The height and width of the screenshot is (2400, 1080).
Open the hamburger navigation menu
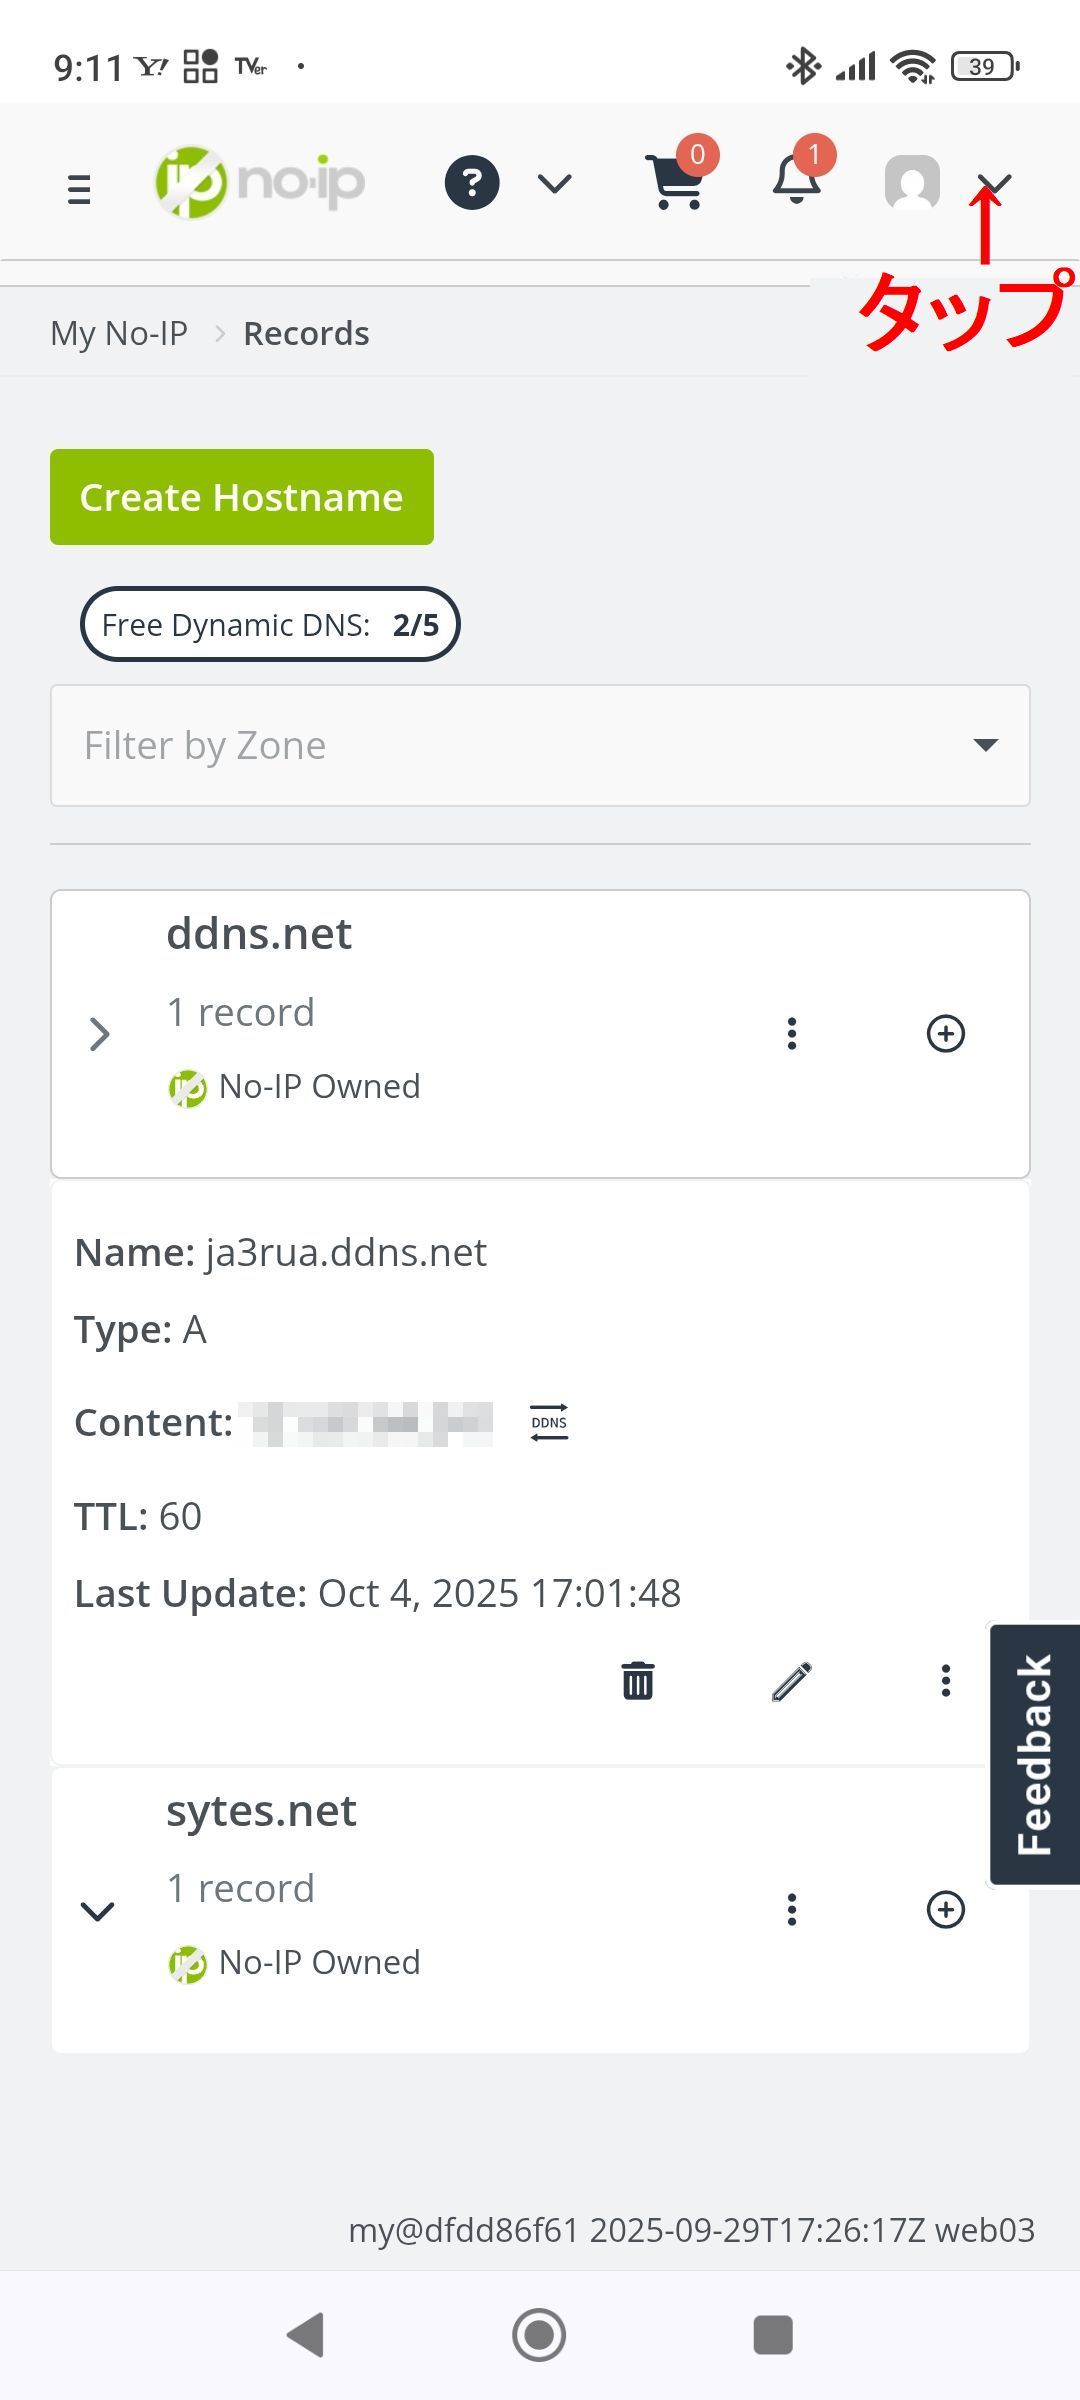pos(79,188)
